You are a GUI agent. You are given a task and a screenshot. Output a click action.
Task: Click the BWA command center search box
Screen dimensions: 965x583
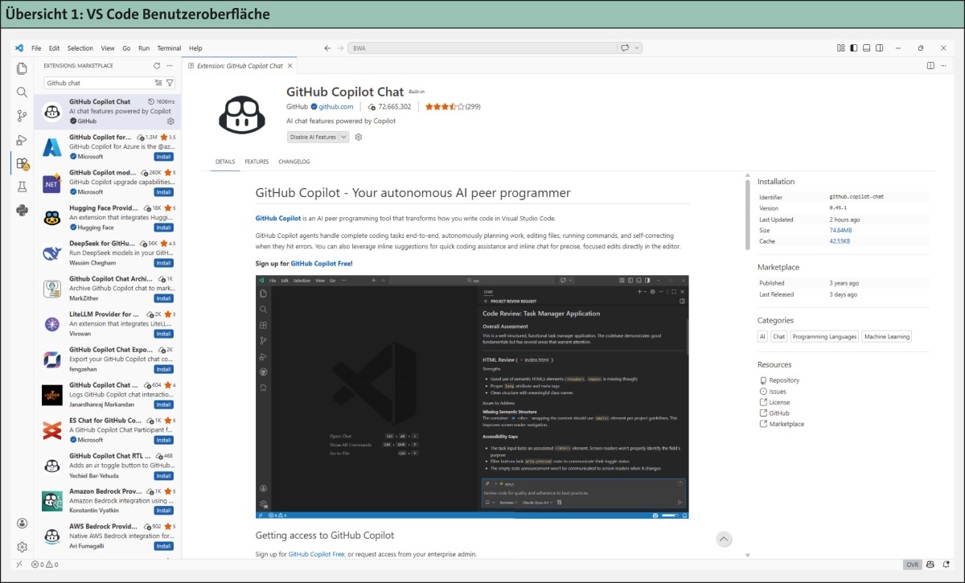coord(483,48)
